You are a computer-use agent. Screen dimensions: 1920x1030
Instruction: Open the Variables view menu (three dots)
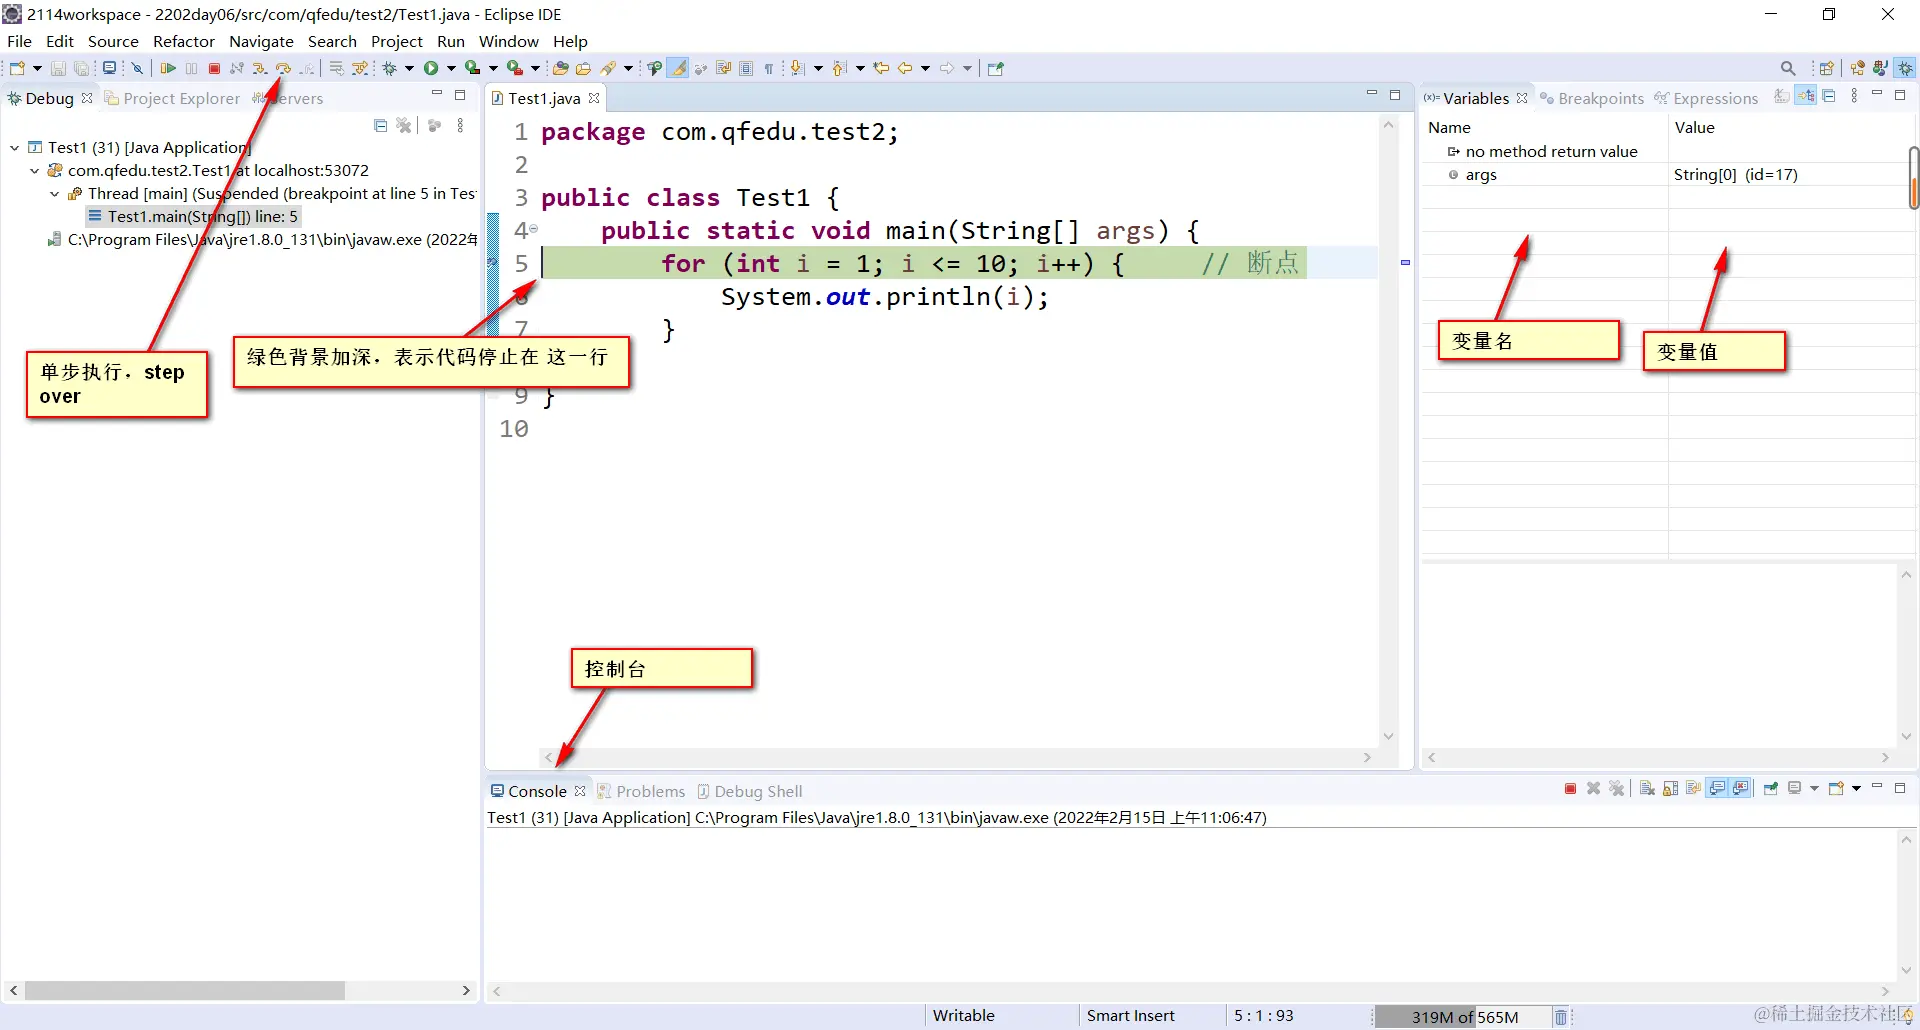point(1854,95)
